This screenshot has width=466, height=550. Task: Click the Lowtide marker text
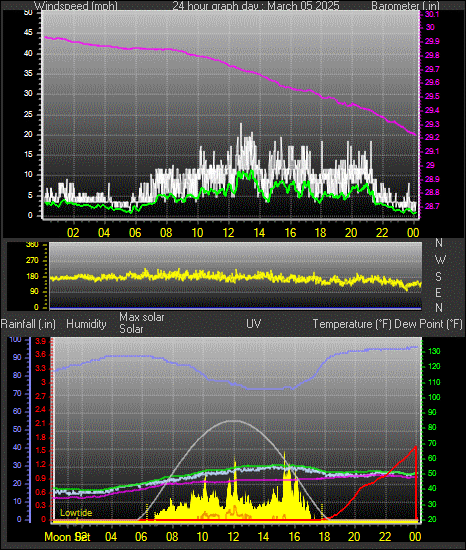point(76,513)
